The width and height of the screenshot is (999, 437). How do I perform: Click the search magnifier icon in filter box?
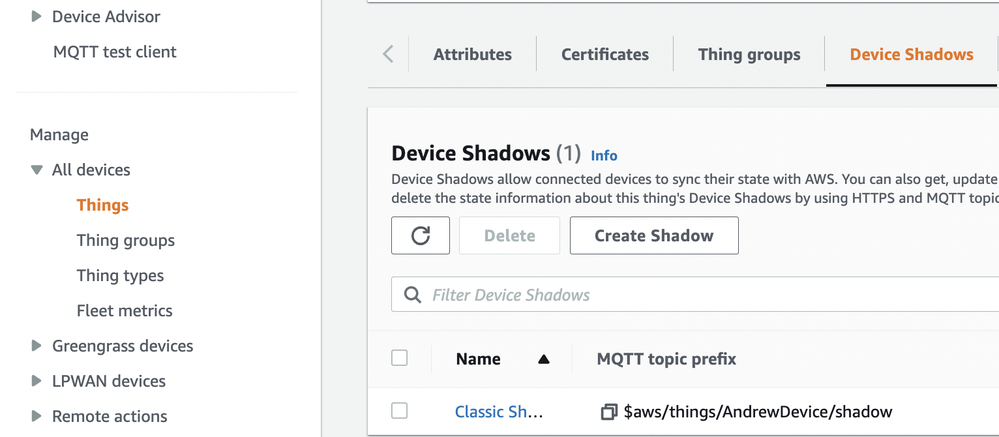click(x=412, y=294)
